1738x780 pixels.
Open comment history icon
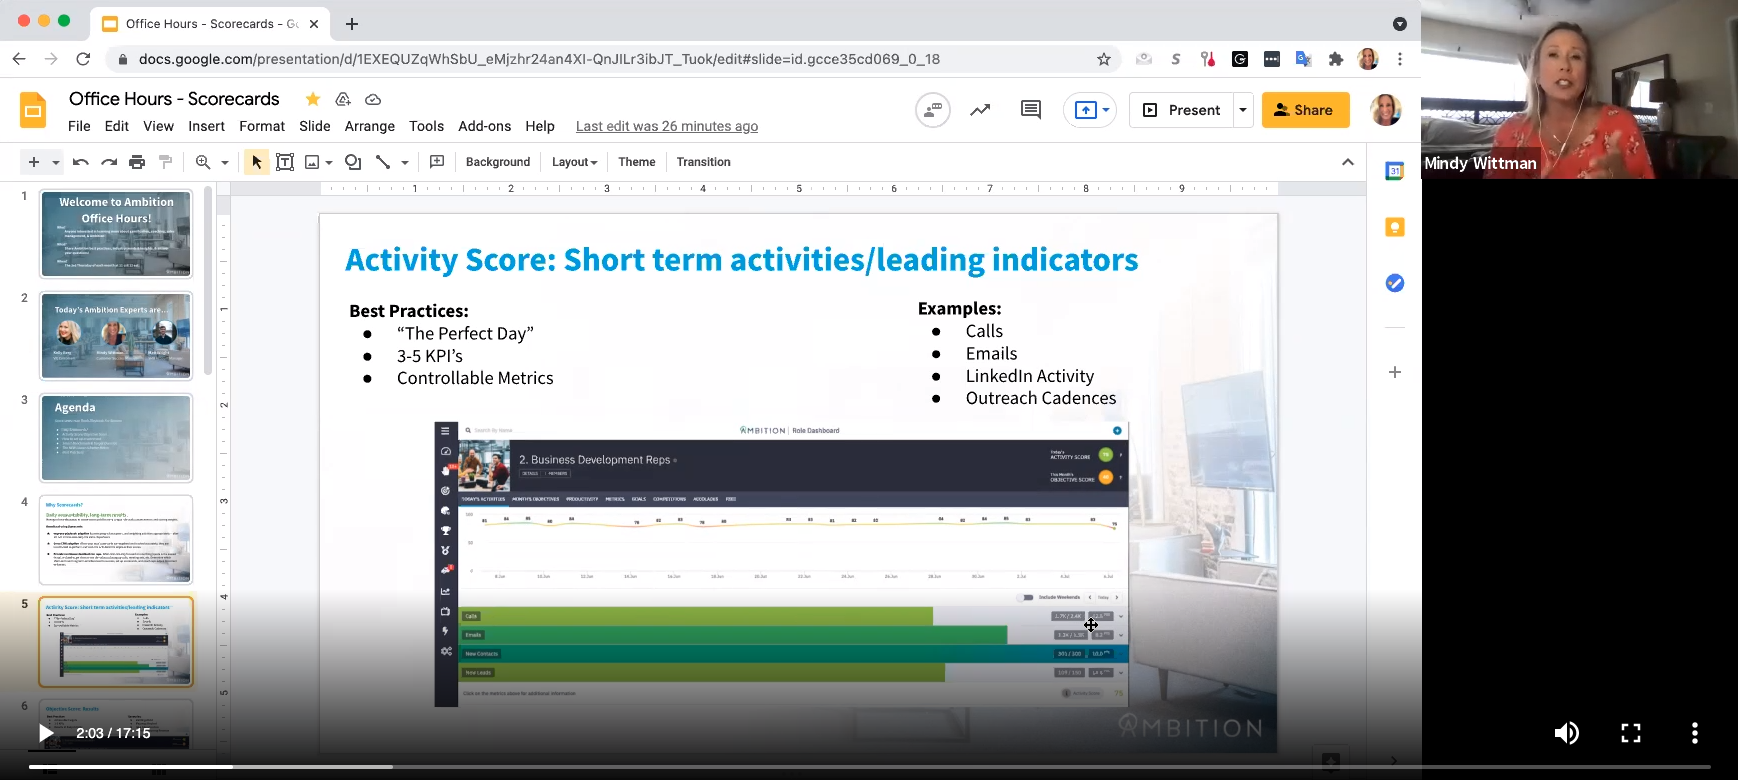click(x=1031, y=110)
